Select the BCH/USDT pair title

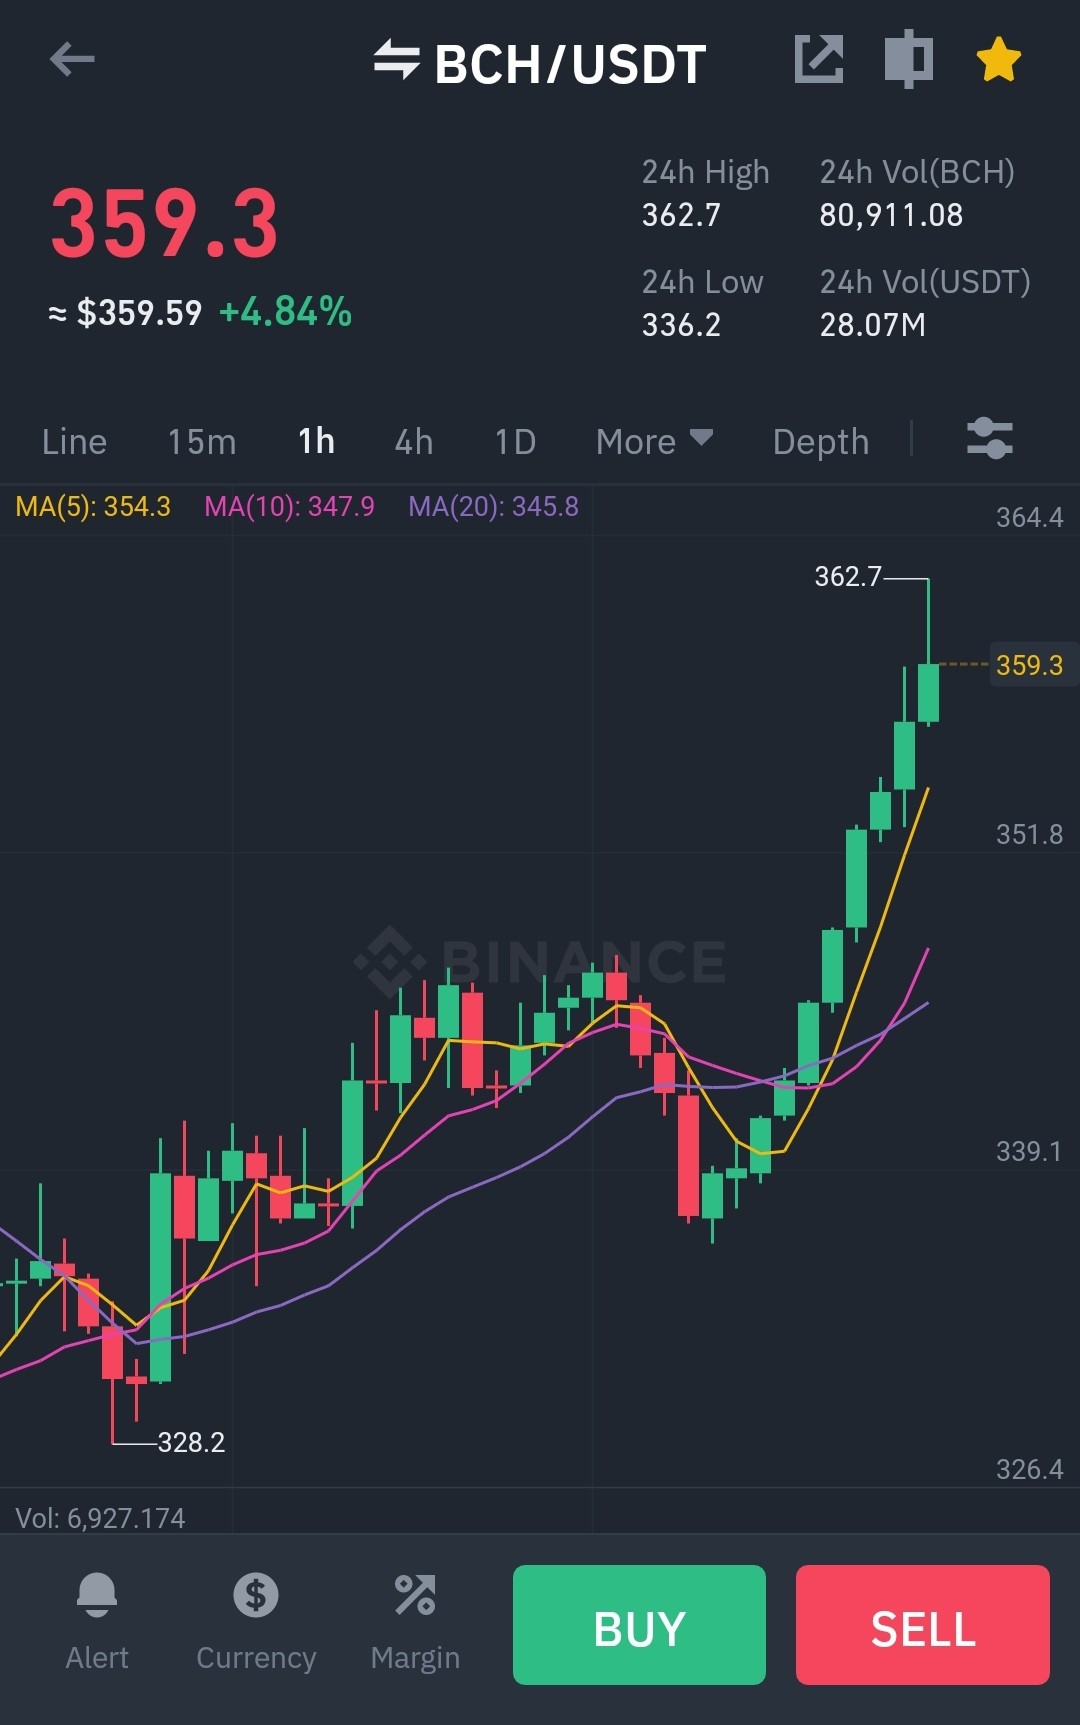click(x=570, y=64)
